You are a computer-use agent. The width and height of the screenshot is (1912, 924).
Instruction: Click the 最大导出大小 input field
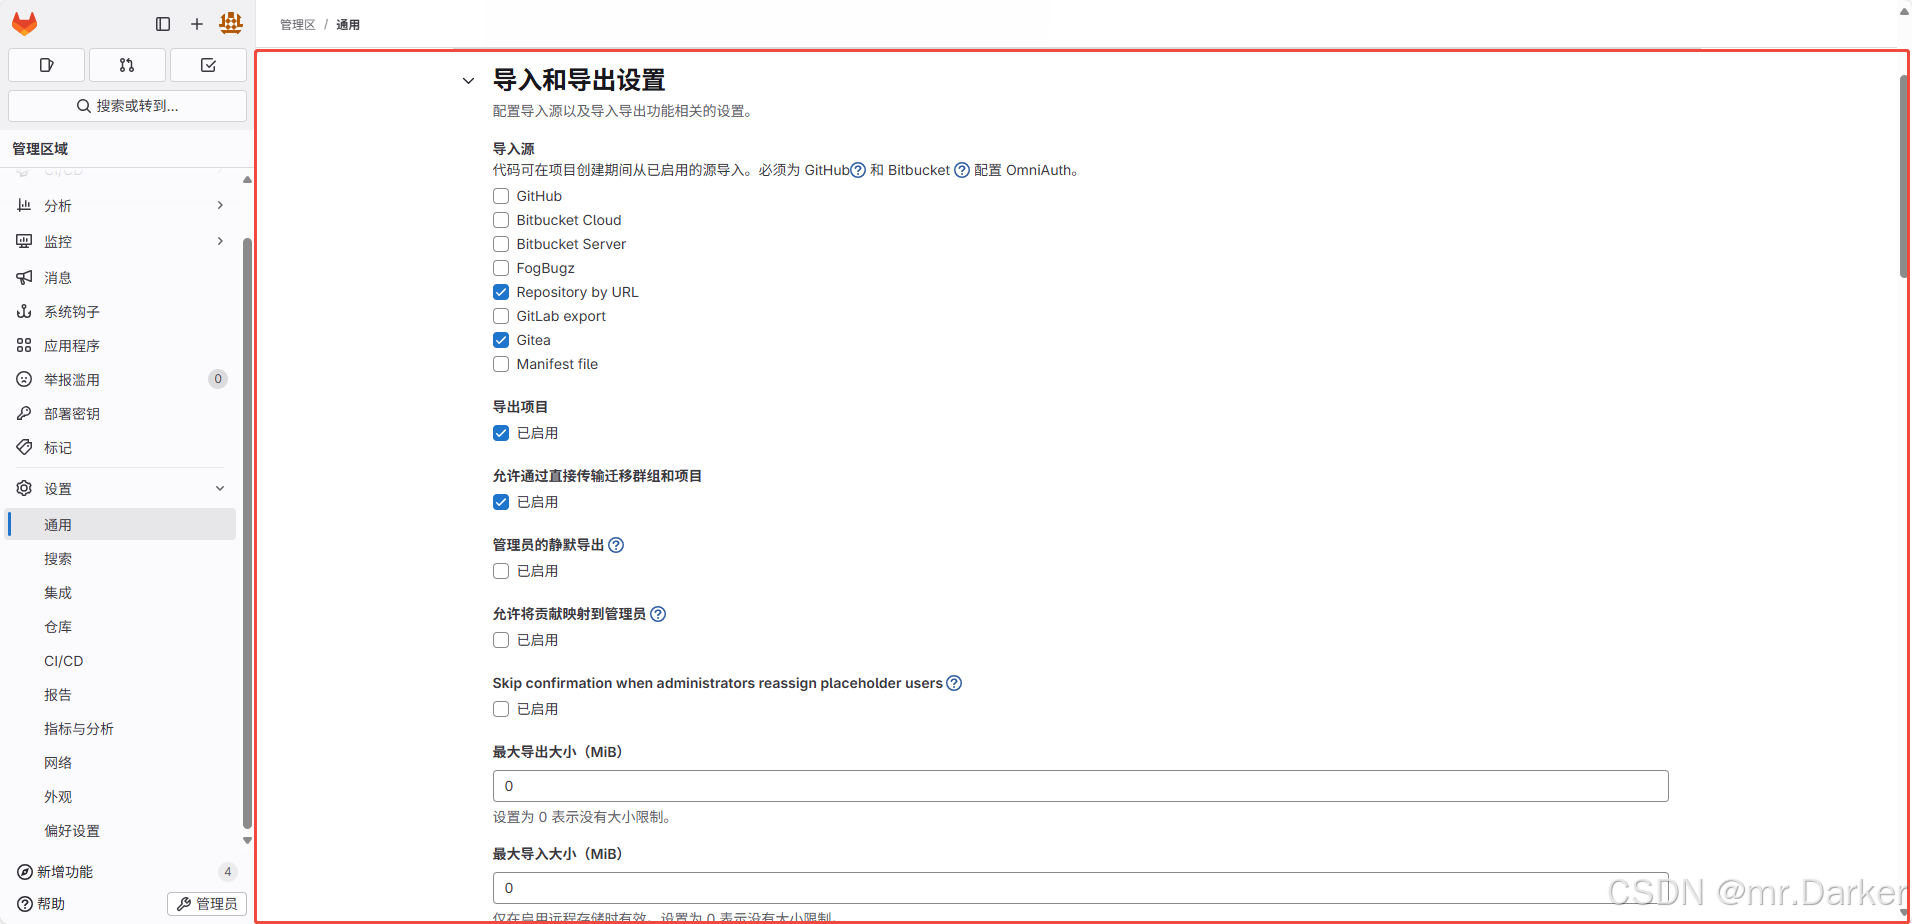coord(1080,786)
